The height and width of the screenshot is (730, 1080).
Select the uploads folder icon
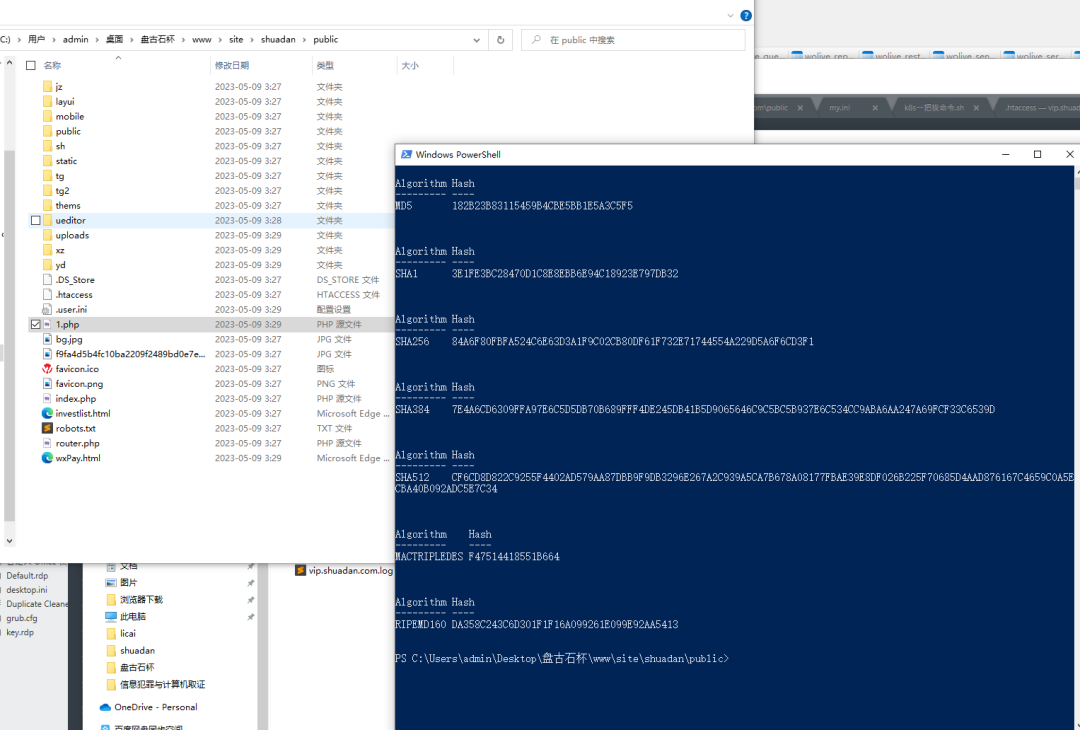[48, 236]
